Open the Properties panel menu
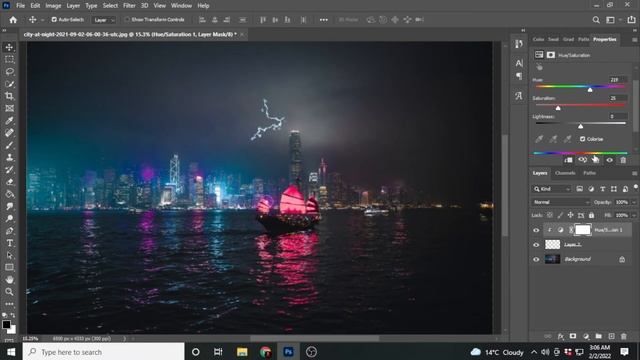 coord(634,40)
